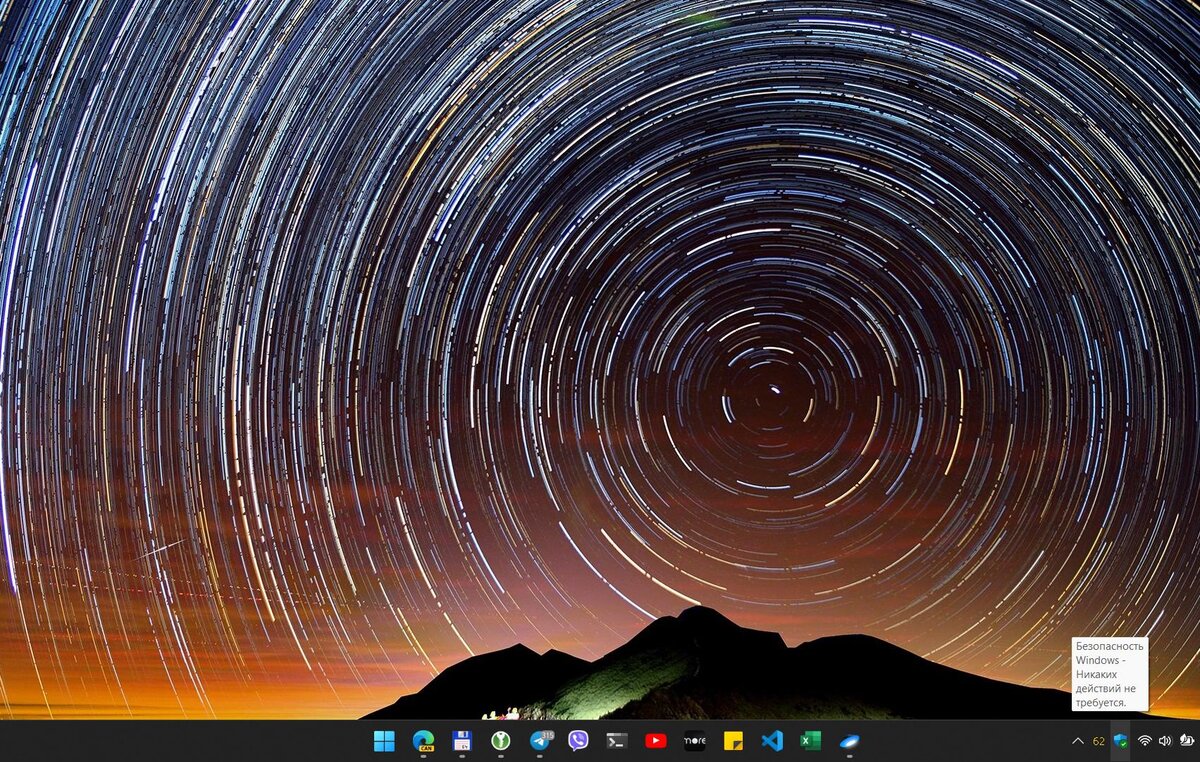
Task: Open the floppy disk app on taskbar
Action: point(462,741)
